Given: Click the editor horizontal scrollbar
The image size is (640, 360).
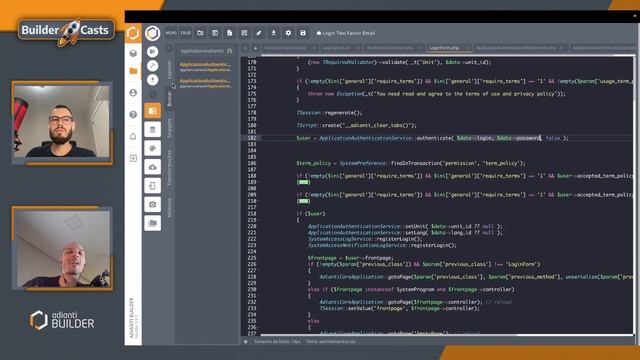Looking at the screenshot, I should (388, 336).
